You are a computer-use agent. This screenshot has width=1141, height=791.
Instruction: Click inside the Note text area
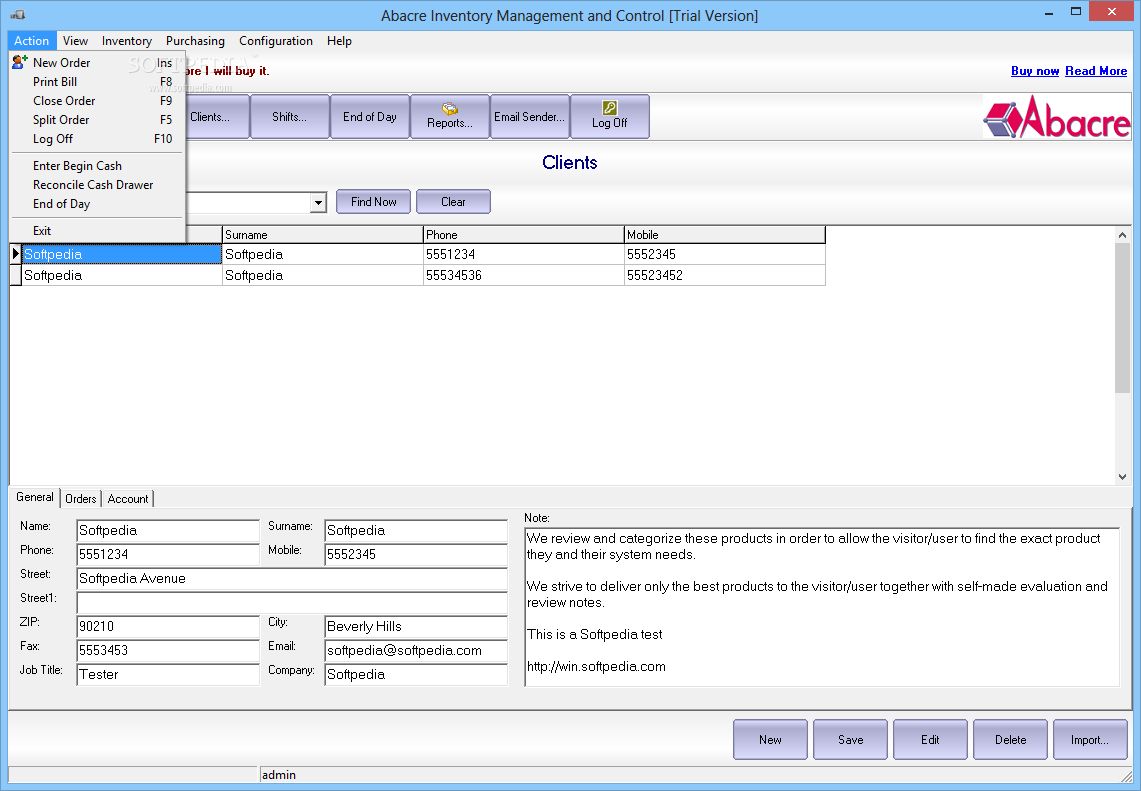point(822,607)
